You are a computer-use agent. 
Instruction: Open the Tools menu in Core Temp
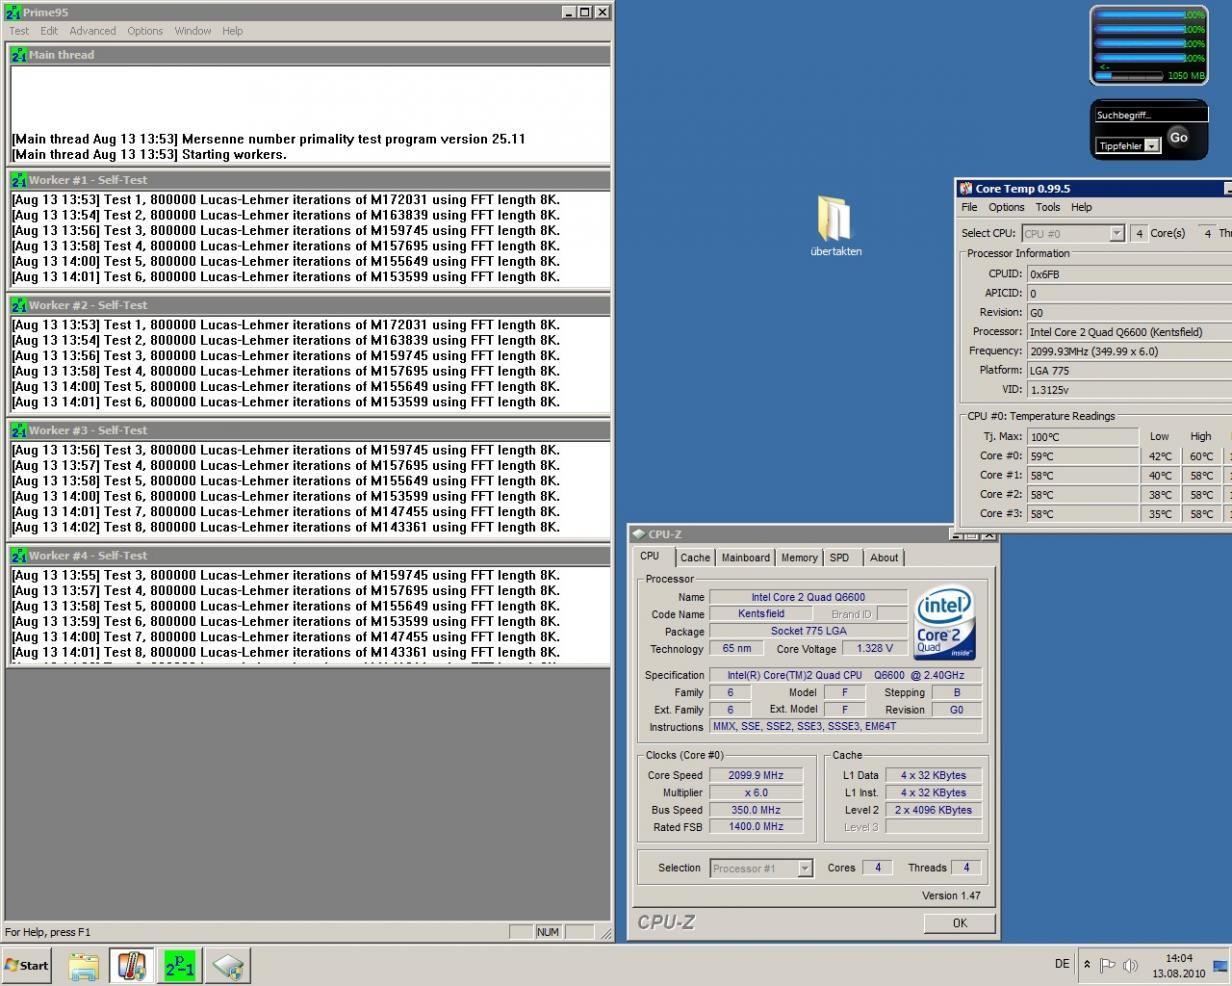1047,207
